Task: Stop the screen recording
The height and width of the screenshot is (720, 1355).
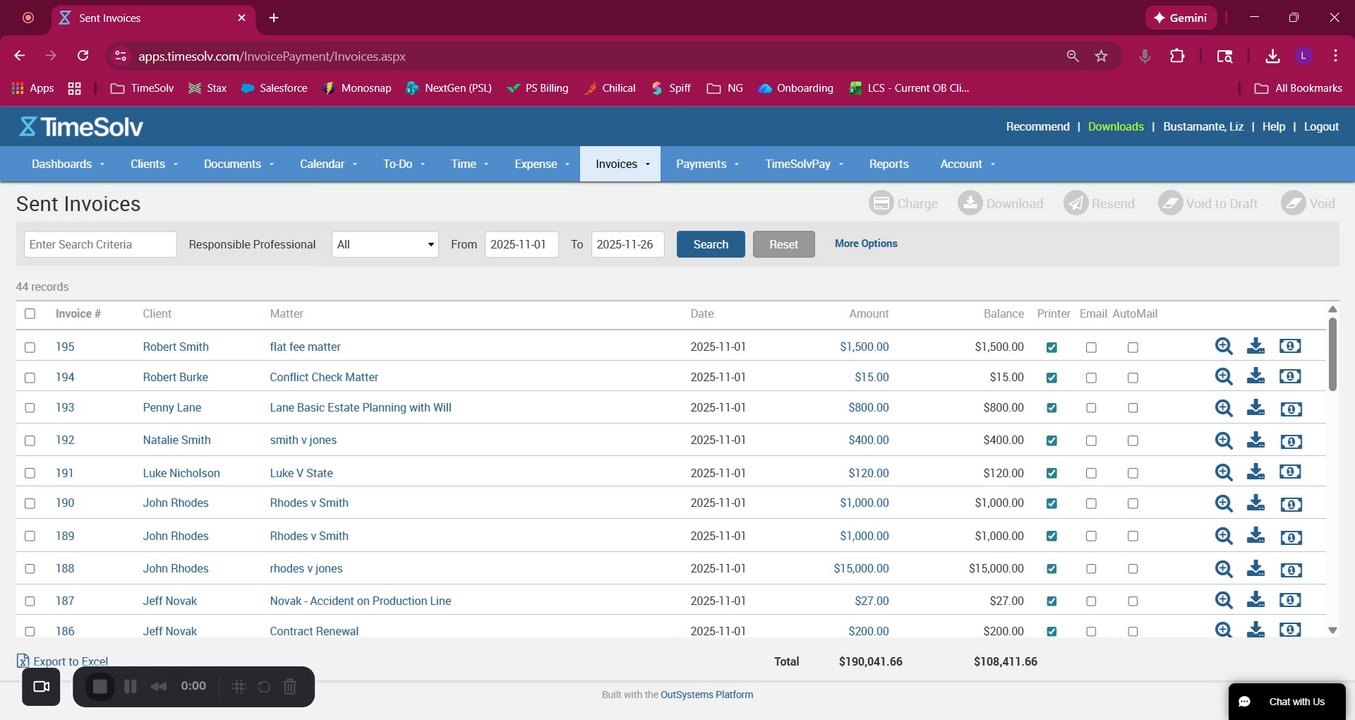Action: point(100,686)
